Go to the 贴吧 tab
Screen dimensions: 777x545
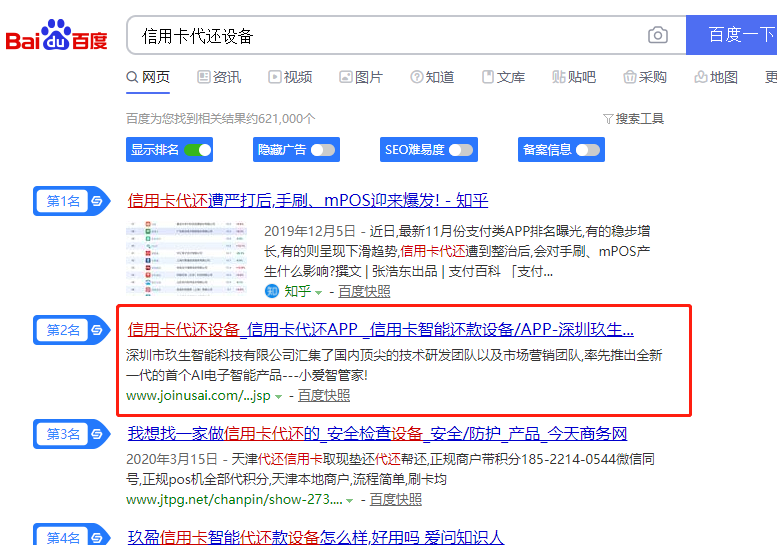pos(574,77)
